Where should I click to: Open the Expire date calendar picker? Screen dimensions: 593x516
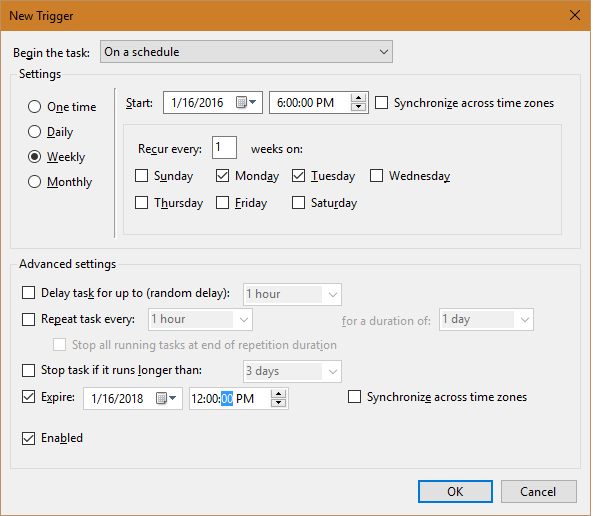[166, 398]
